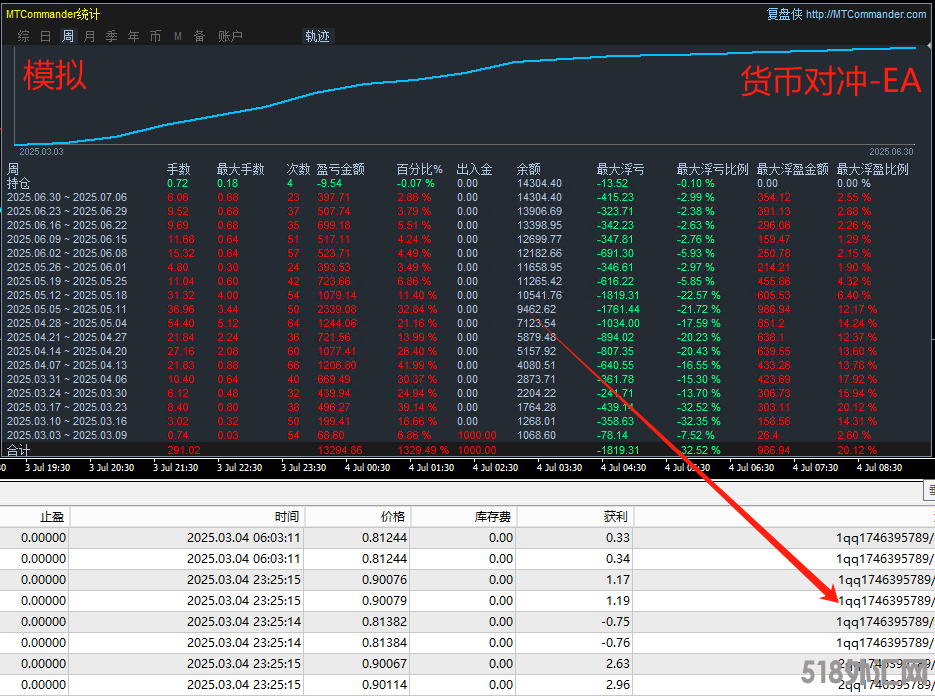Click the 最大手数 column header
Image resolution: width=935 pixels, height=696 pixels.
(240, 169)
